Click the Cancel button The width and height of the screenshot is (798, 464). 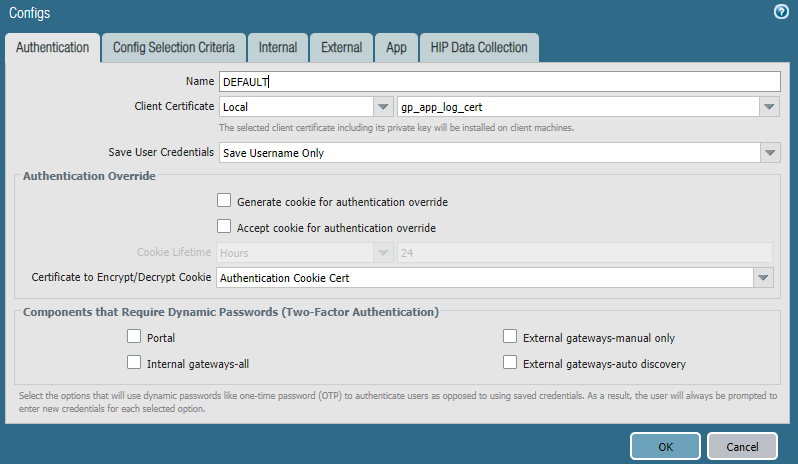pyautogui.click(x=742, y=446)
